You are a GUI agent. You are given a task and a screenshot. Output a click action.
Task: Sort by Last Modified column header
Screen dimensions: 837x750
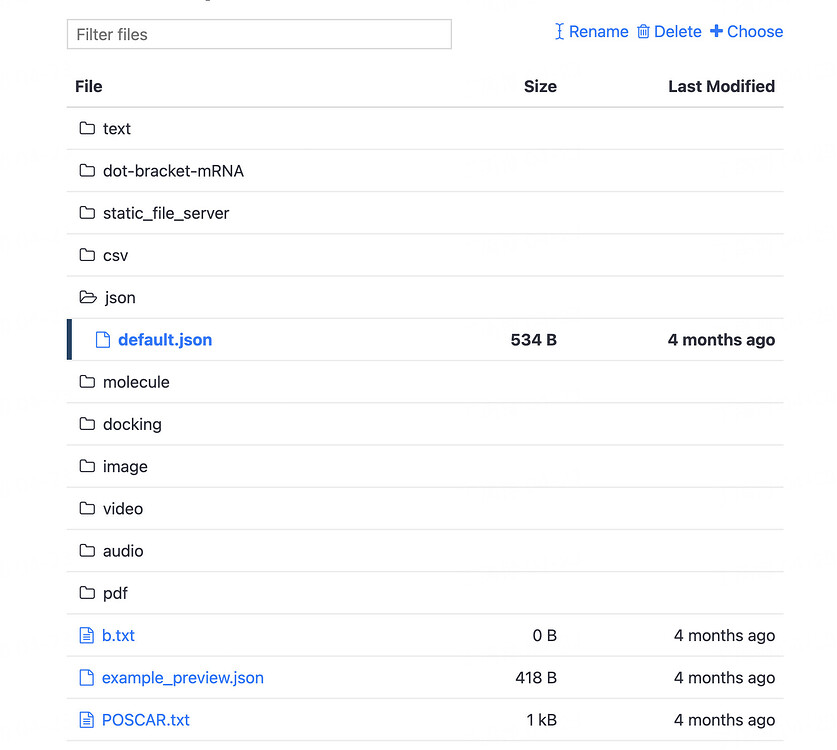click(721, 87)
